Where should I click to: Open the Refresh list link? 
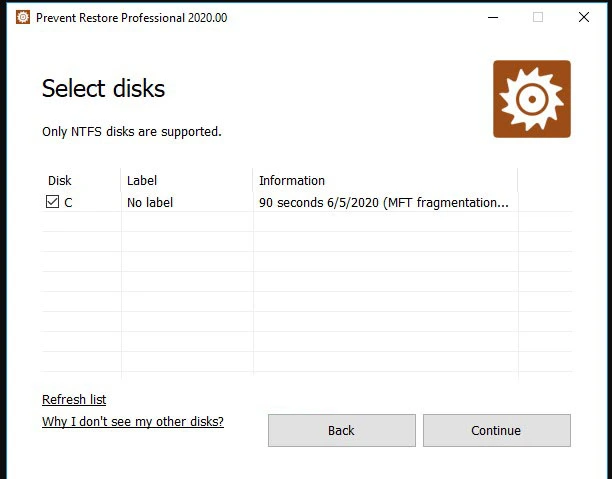coord(74,400)
